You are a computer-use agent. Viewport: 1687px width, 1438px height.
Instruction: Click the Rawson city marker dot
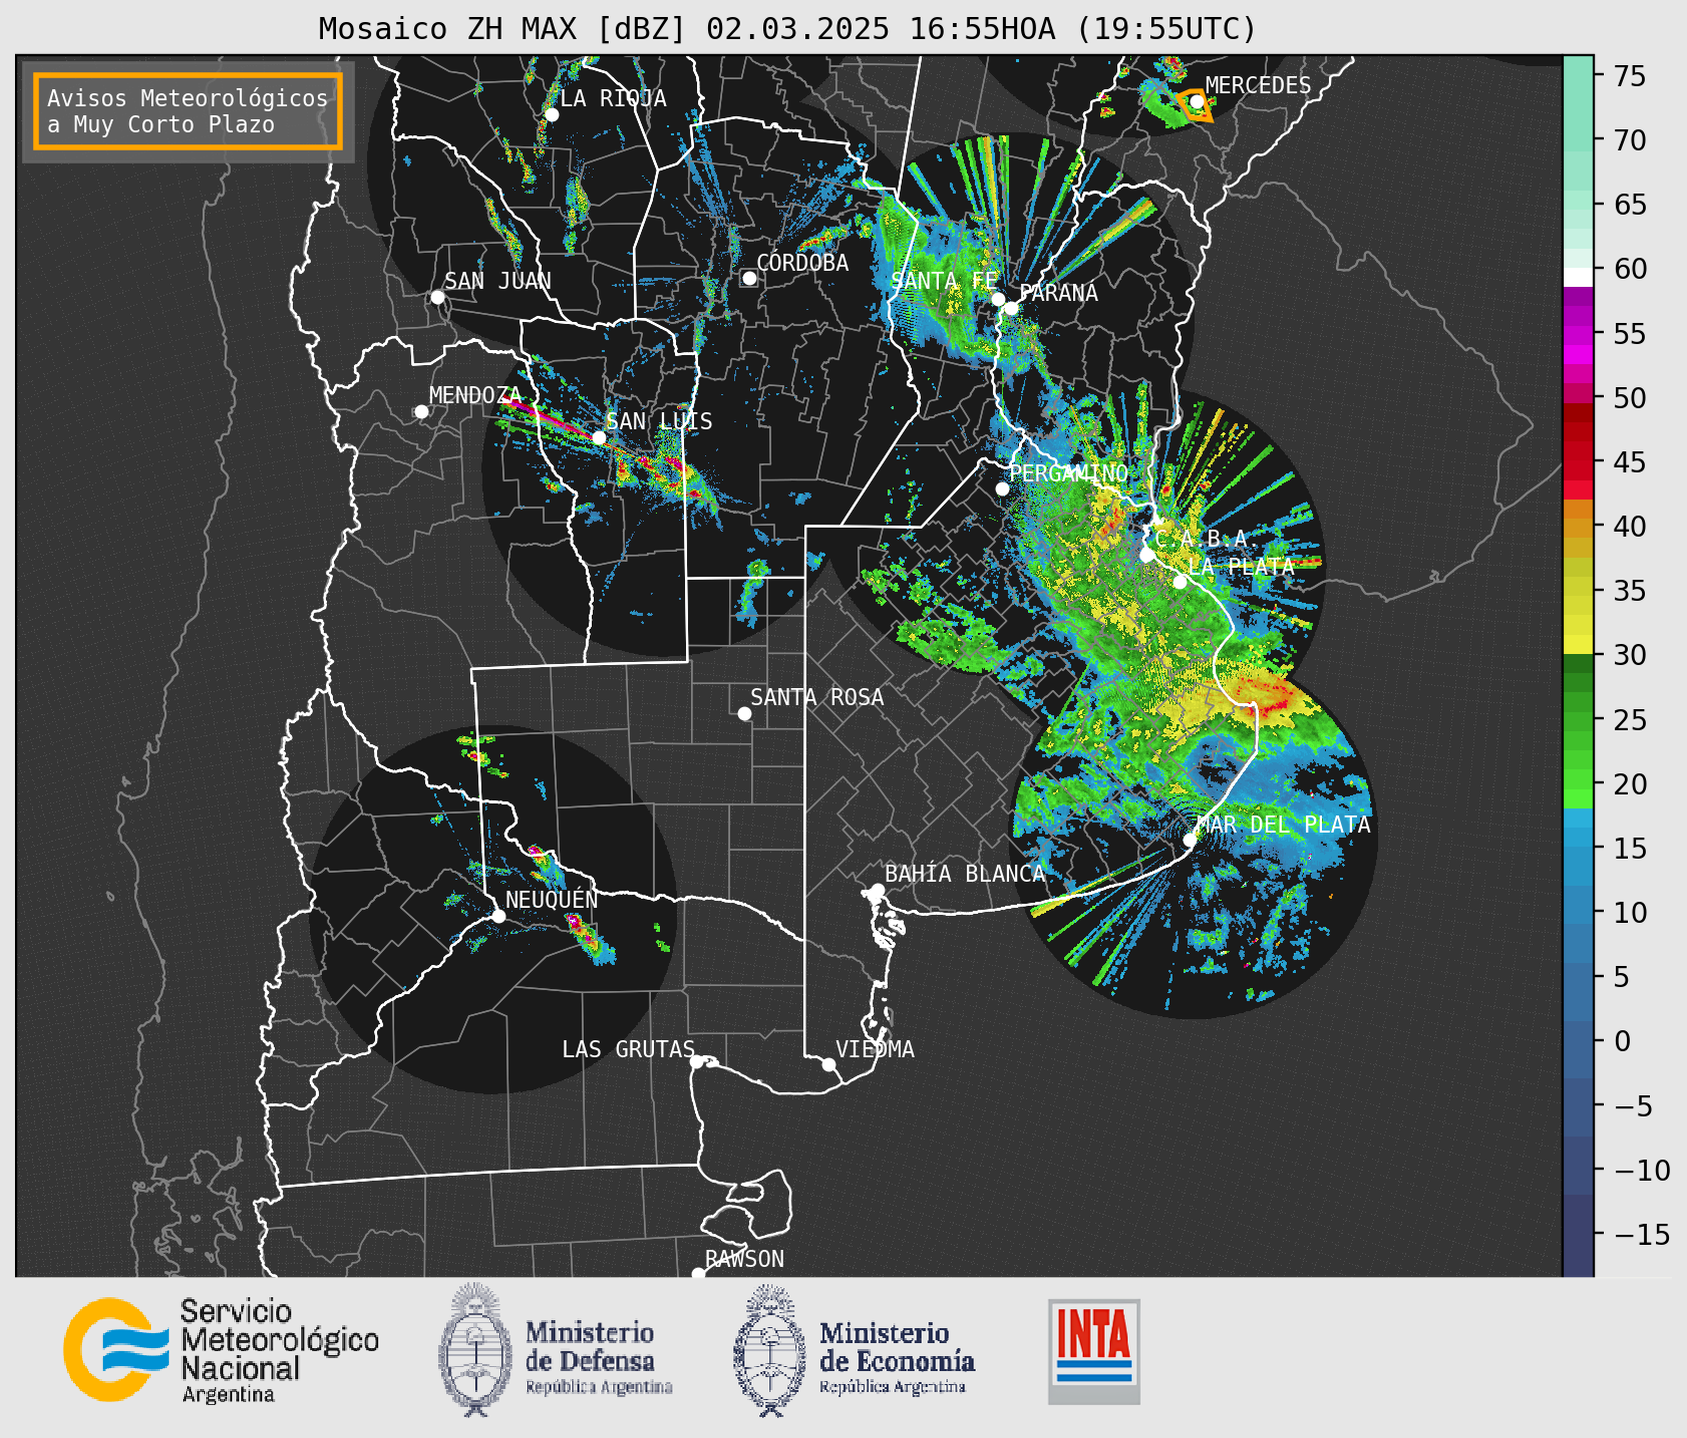point(698,1274)
